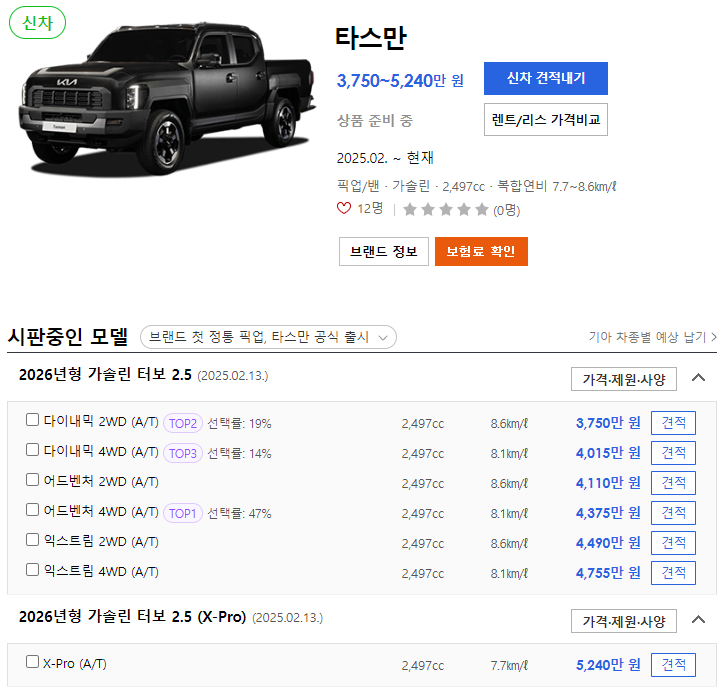Screen dimensions: 727x698
Task: Open 가격·제원·사양 for 가솔린 터보 2.5
Action: [624, 379]
